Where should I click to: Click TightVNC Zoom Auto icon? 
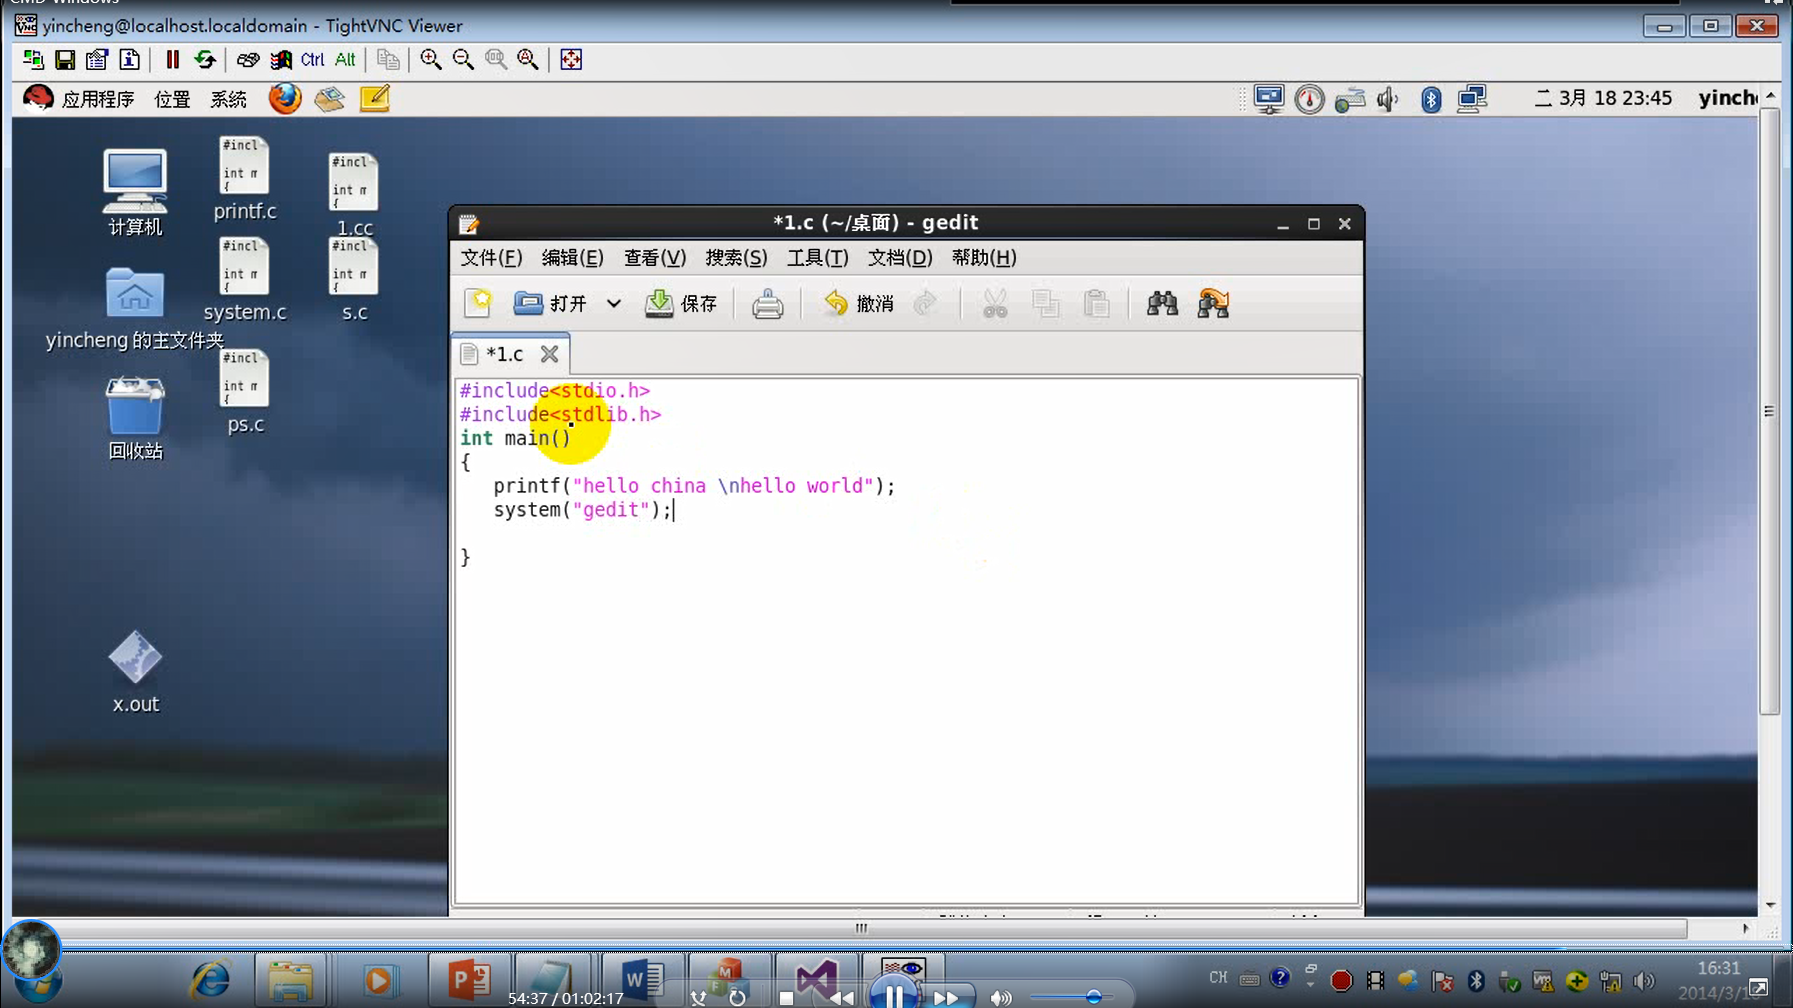coord(527,60)
